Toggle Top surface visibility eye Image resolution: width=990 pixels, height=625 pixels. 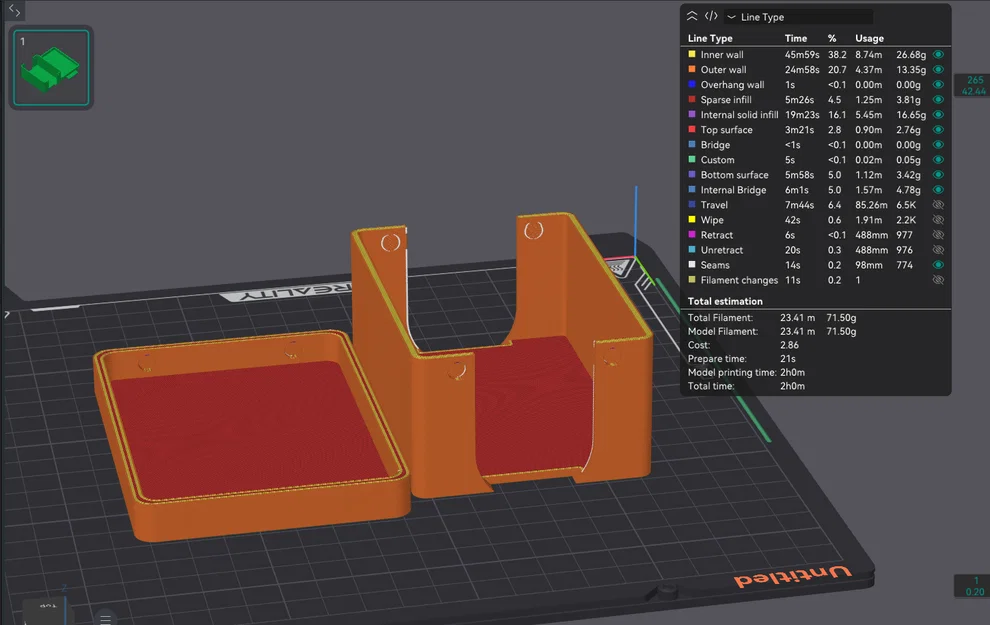938,129
